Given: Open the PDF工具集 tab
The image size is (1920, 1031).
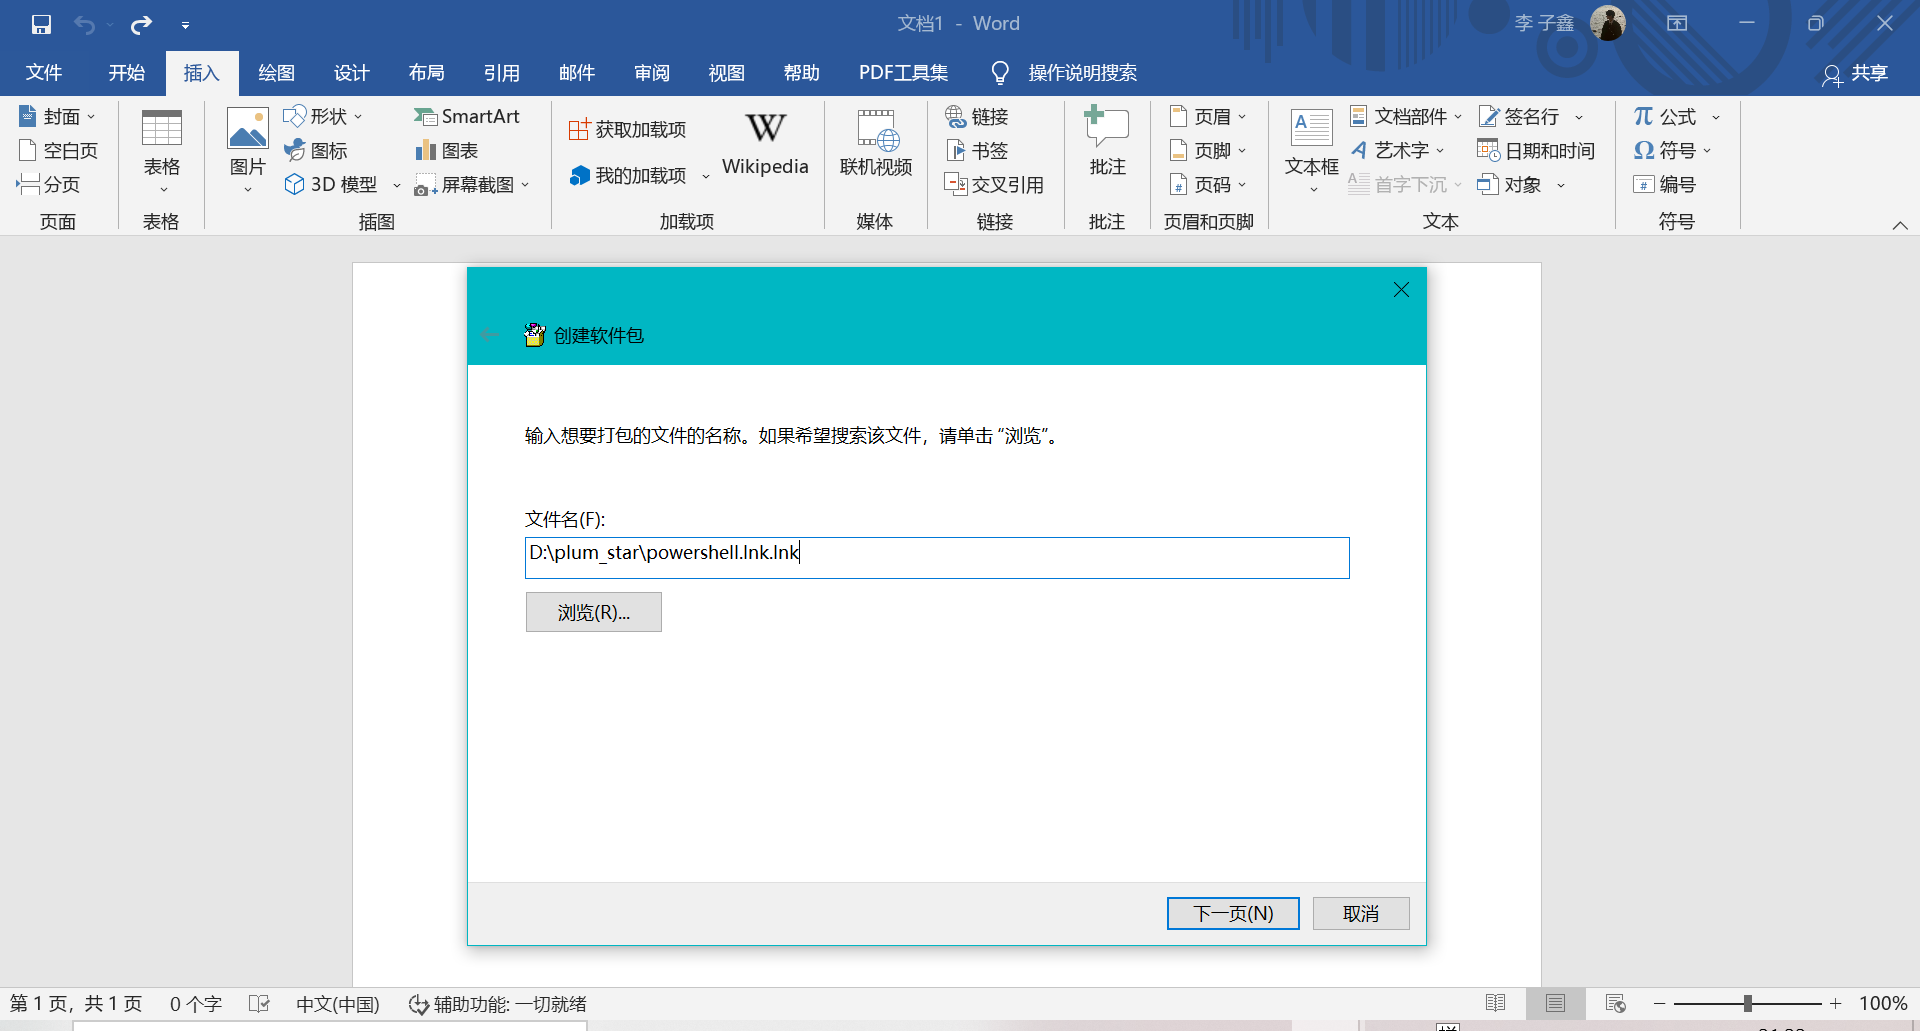Looking at the screenshot, I should pyautogui.click(x=903, y=73).
